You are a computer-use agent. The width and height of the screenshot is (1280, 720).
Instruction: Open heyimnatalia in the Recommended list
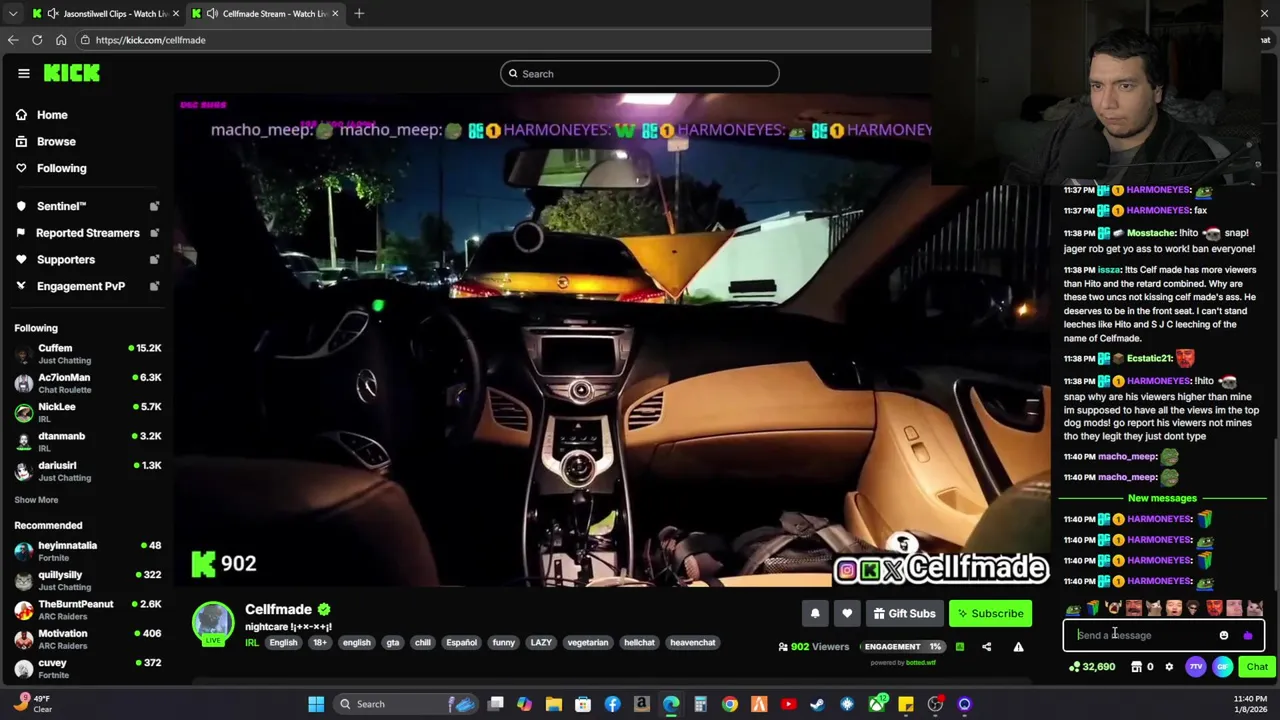pyautogui.click(x=88, y=551)
